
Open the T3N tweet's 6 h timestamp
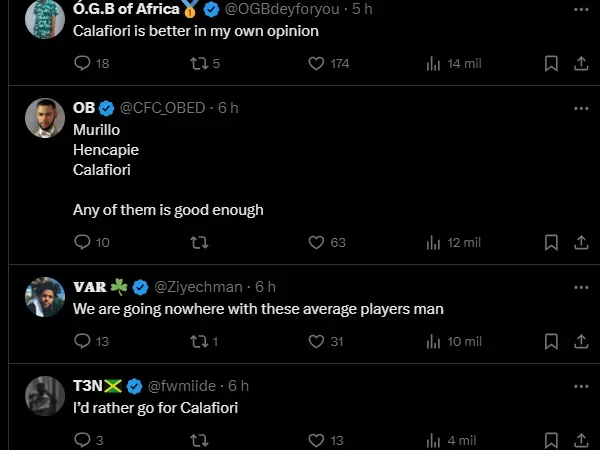click(x=239, y=385)
